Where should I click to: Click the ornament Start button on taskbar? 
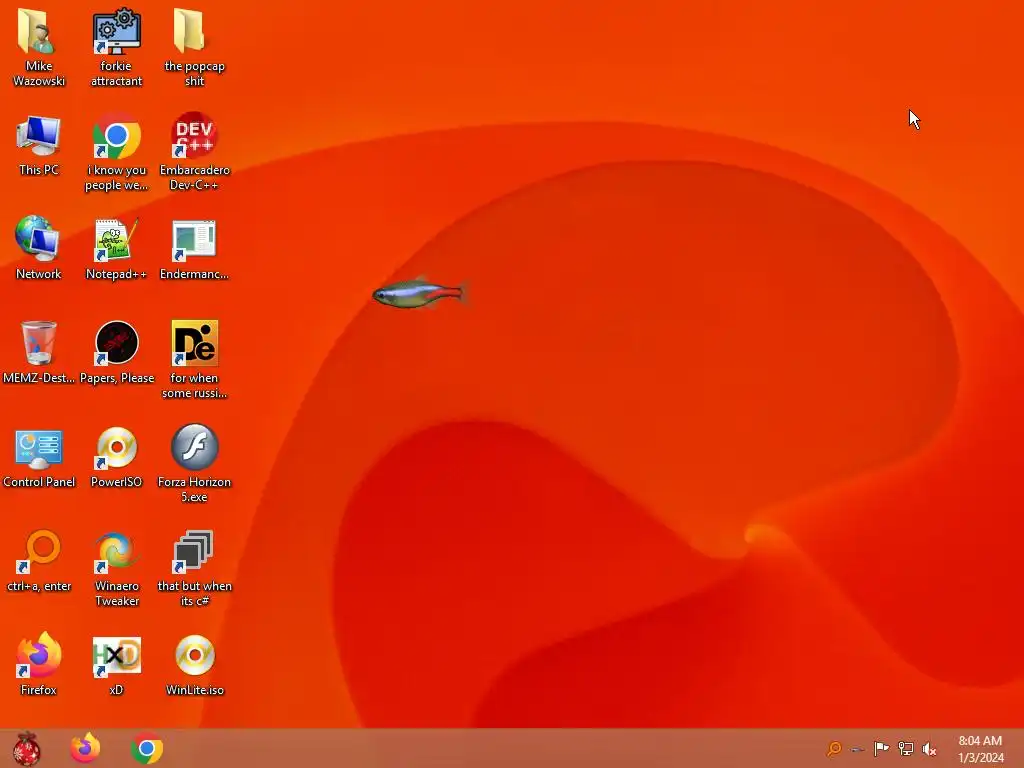point(26,748)
